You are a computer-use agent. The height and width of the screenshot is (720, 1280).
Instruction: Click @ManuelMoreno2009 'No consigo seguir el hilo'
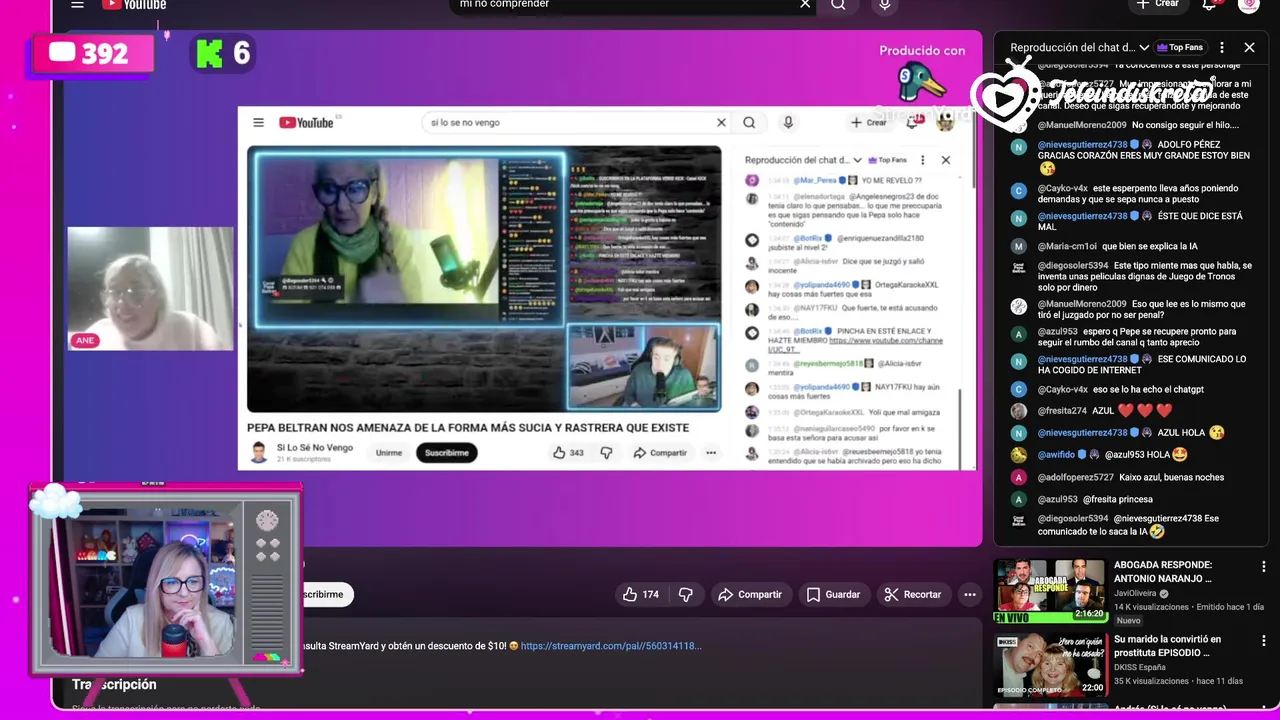tap(1138, 125)
